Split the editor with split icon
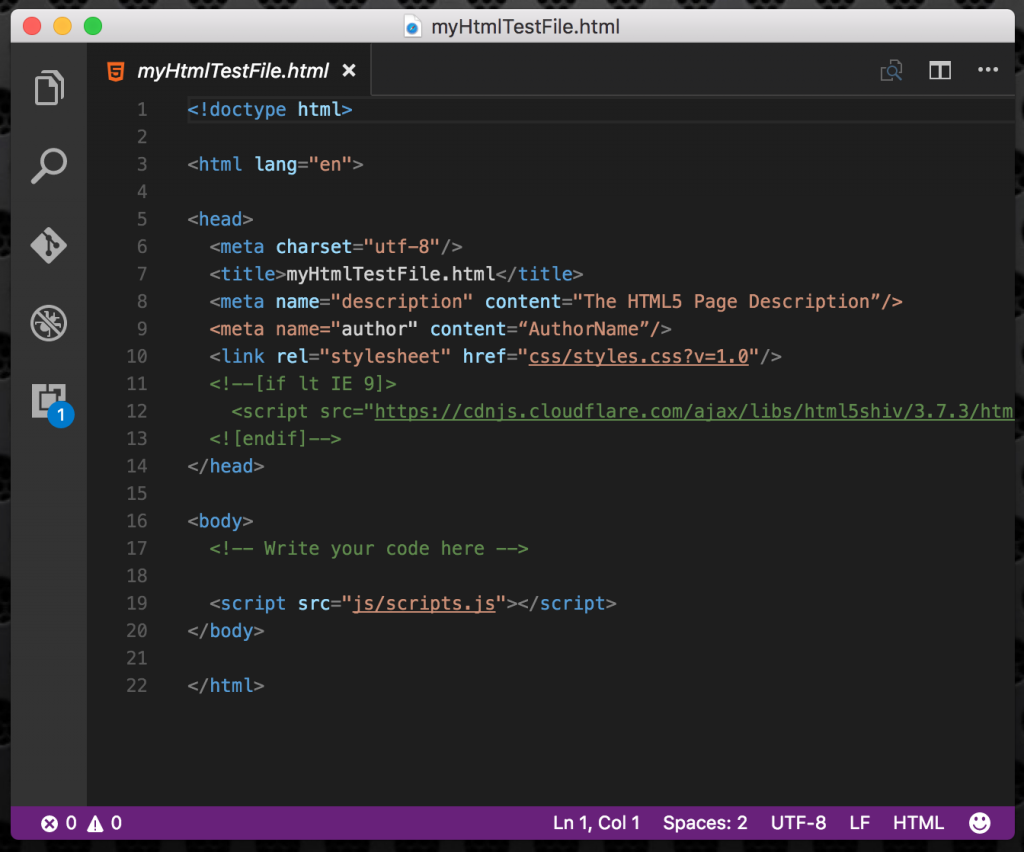The width and height of the screenshot is (1024, 852). pos(940,70)
